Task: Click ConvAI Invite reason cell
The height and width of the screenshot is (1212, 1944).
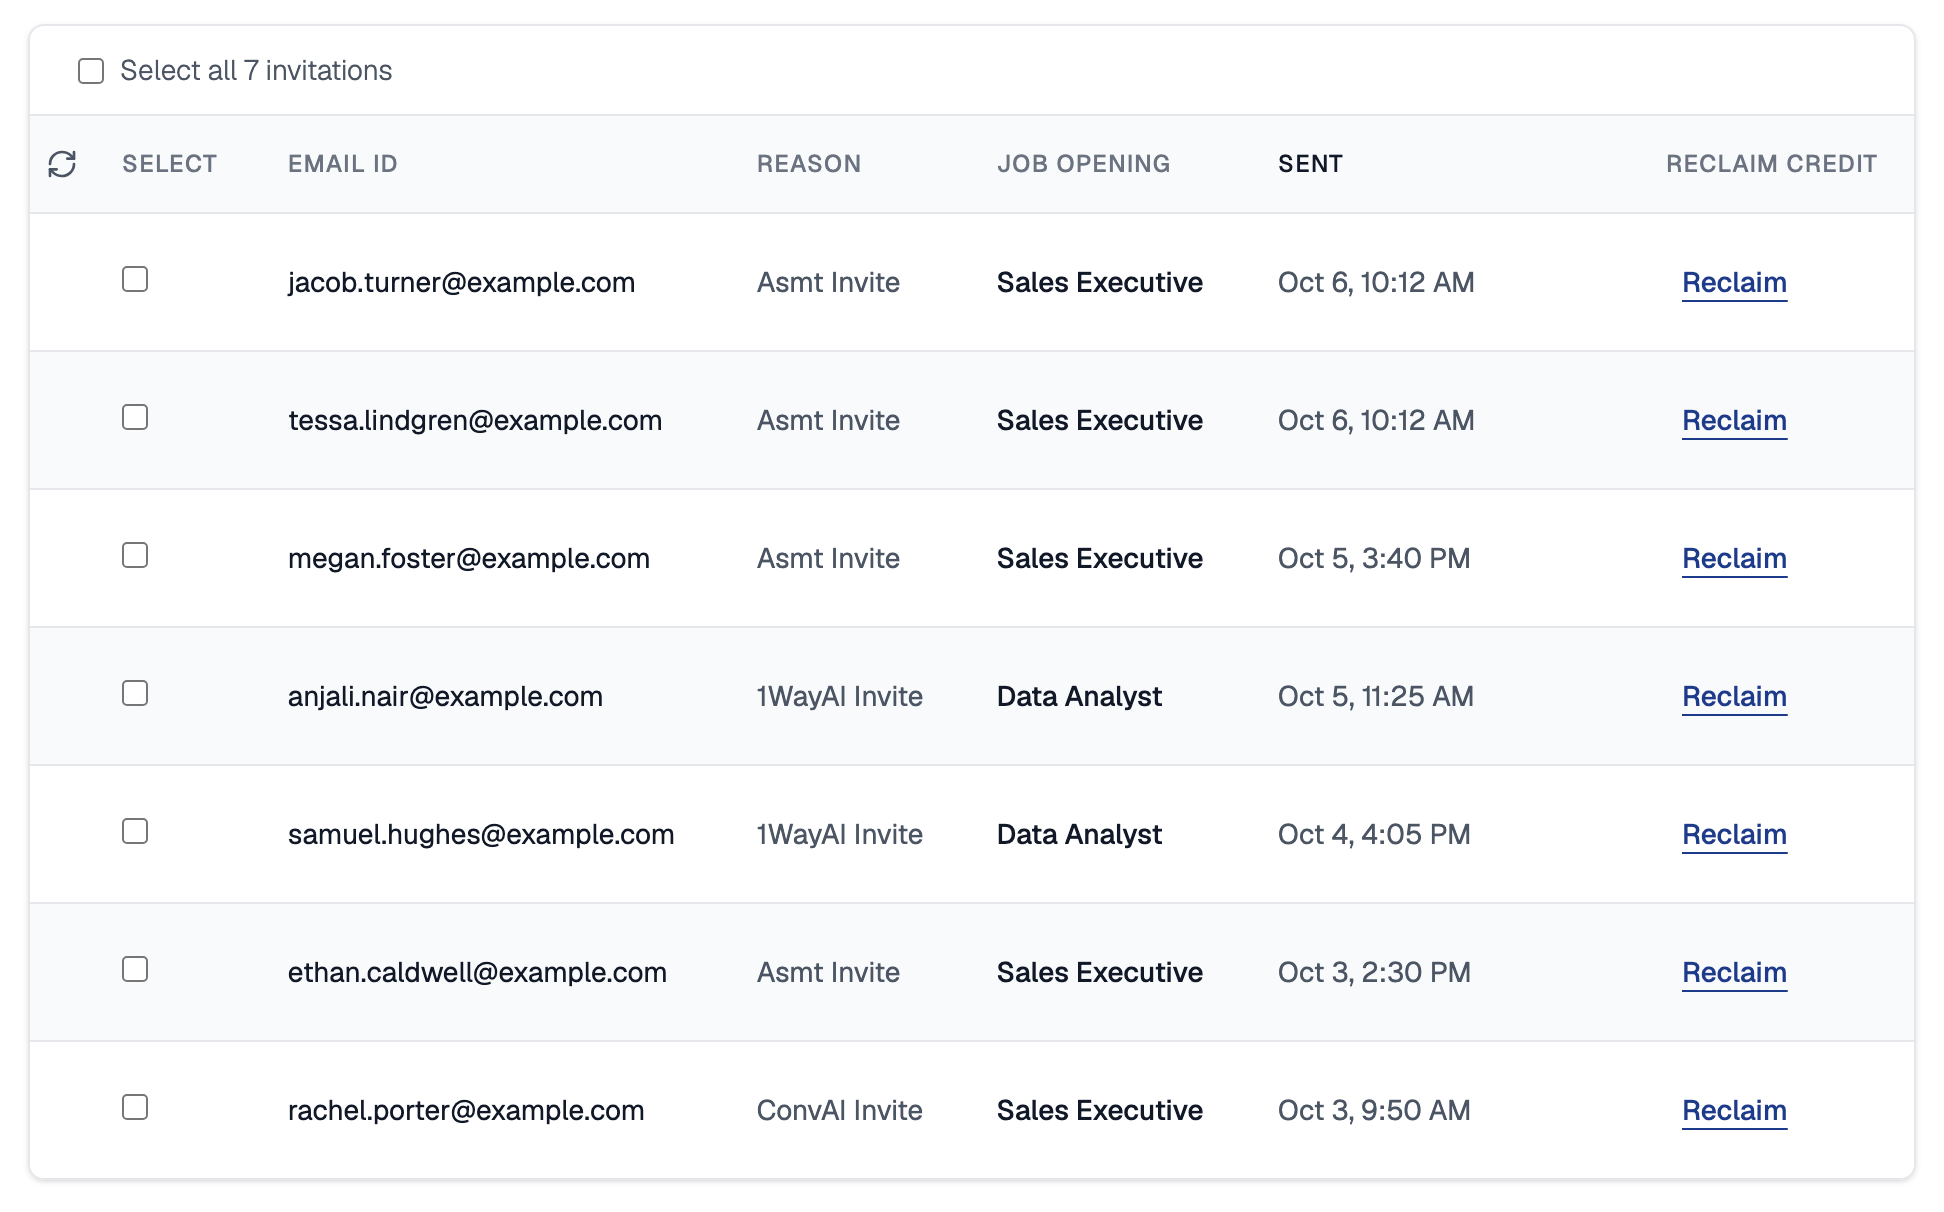Action: [840, 1111]
